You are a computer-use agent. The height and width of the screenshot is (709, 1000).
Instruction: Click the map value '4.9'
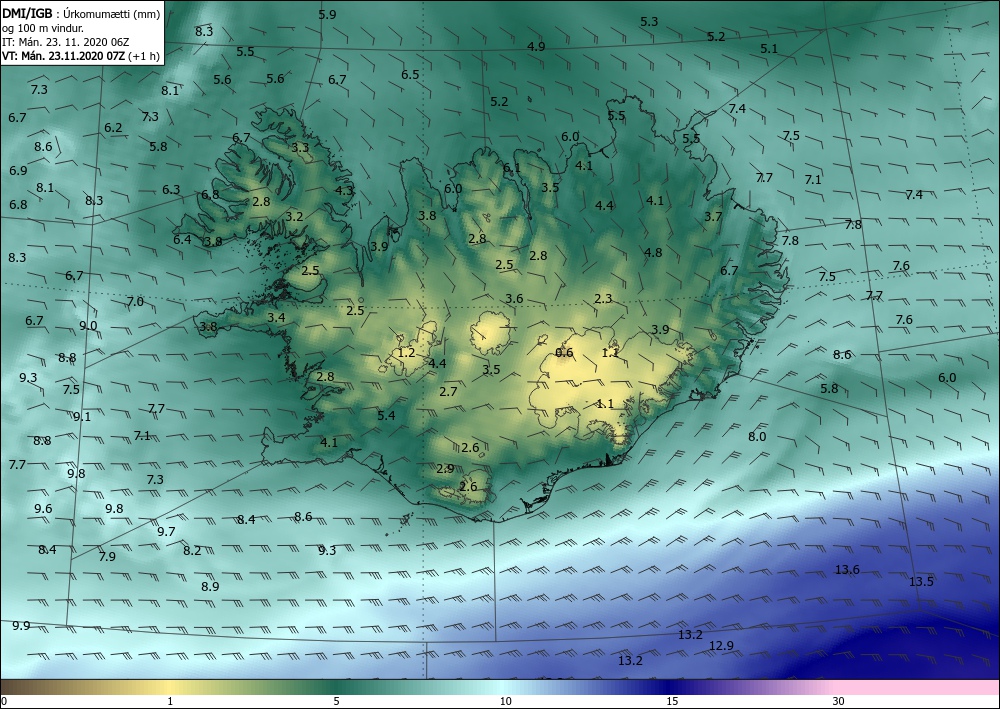pyautogui.click(x=536, y=46)
